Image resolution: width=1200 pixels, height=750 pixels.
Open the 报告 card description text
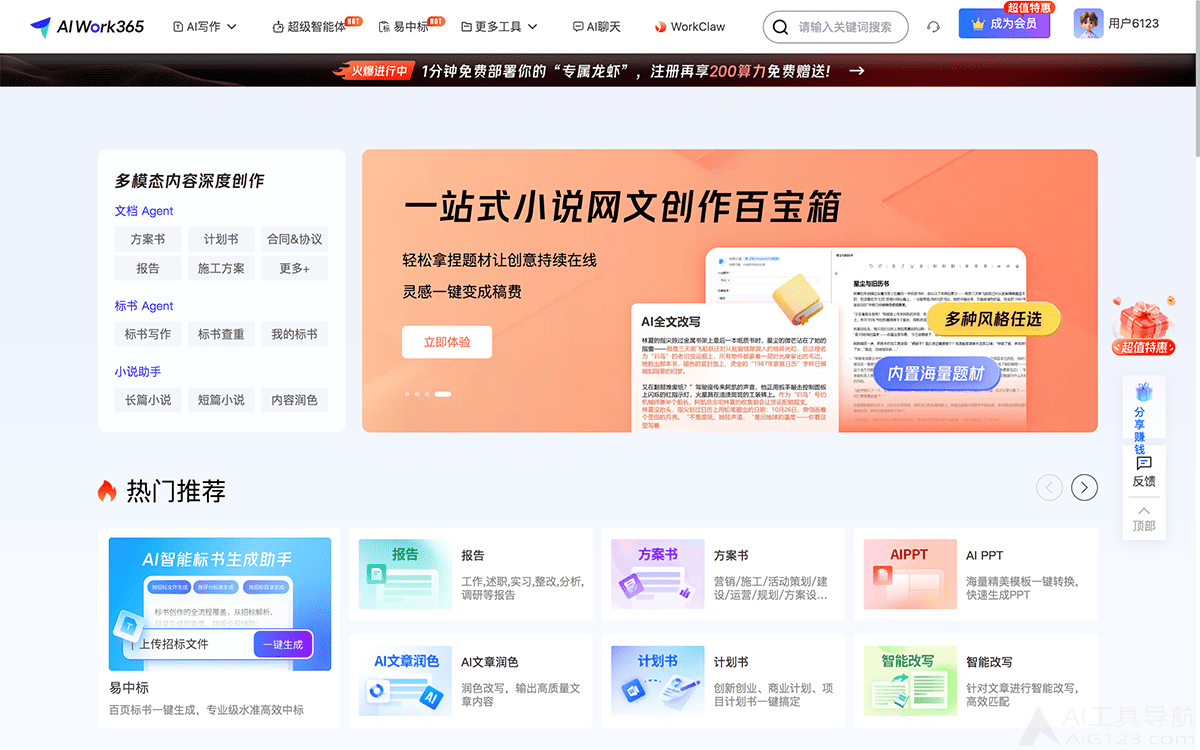(522, 588)
